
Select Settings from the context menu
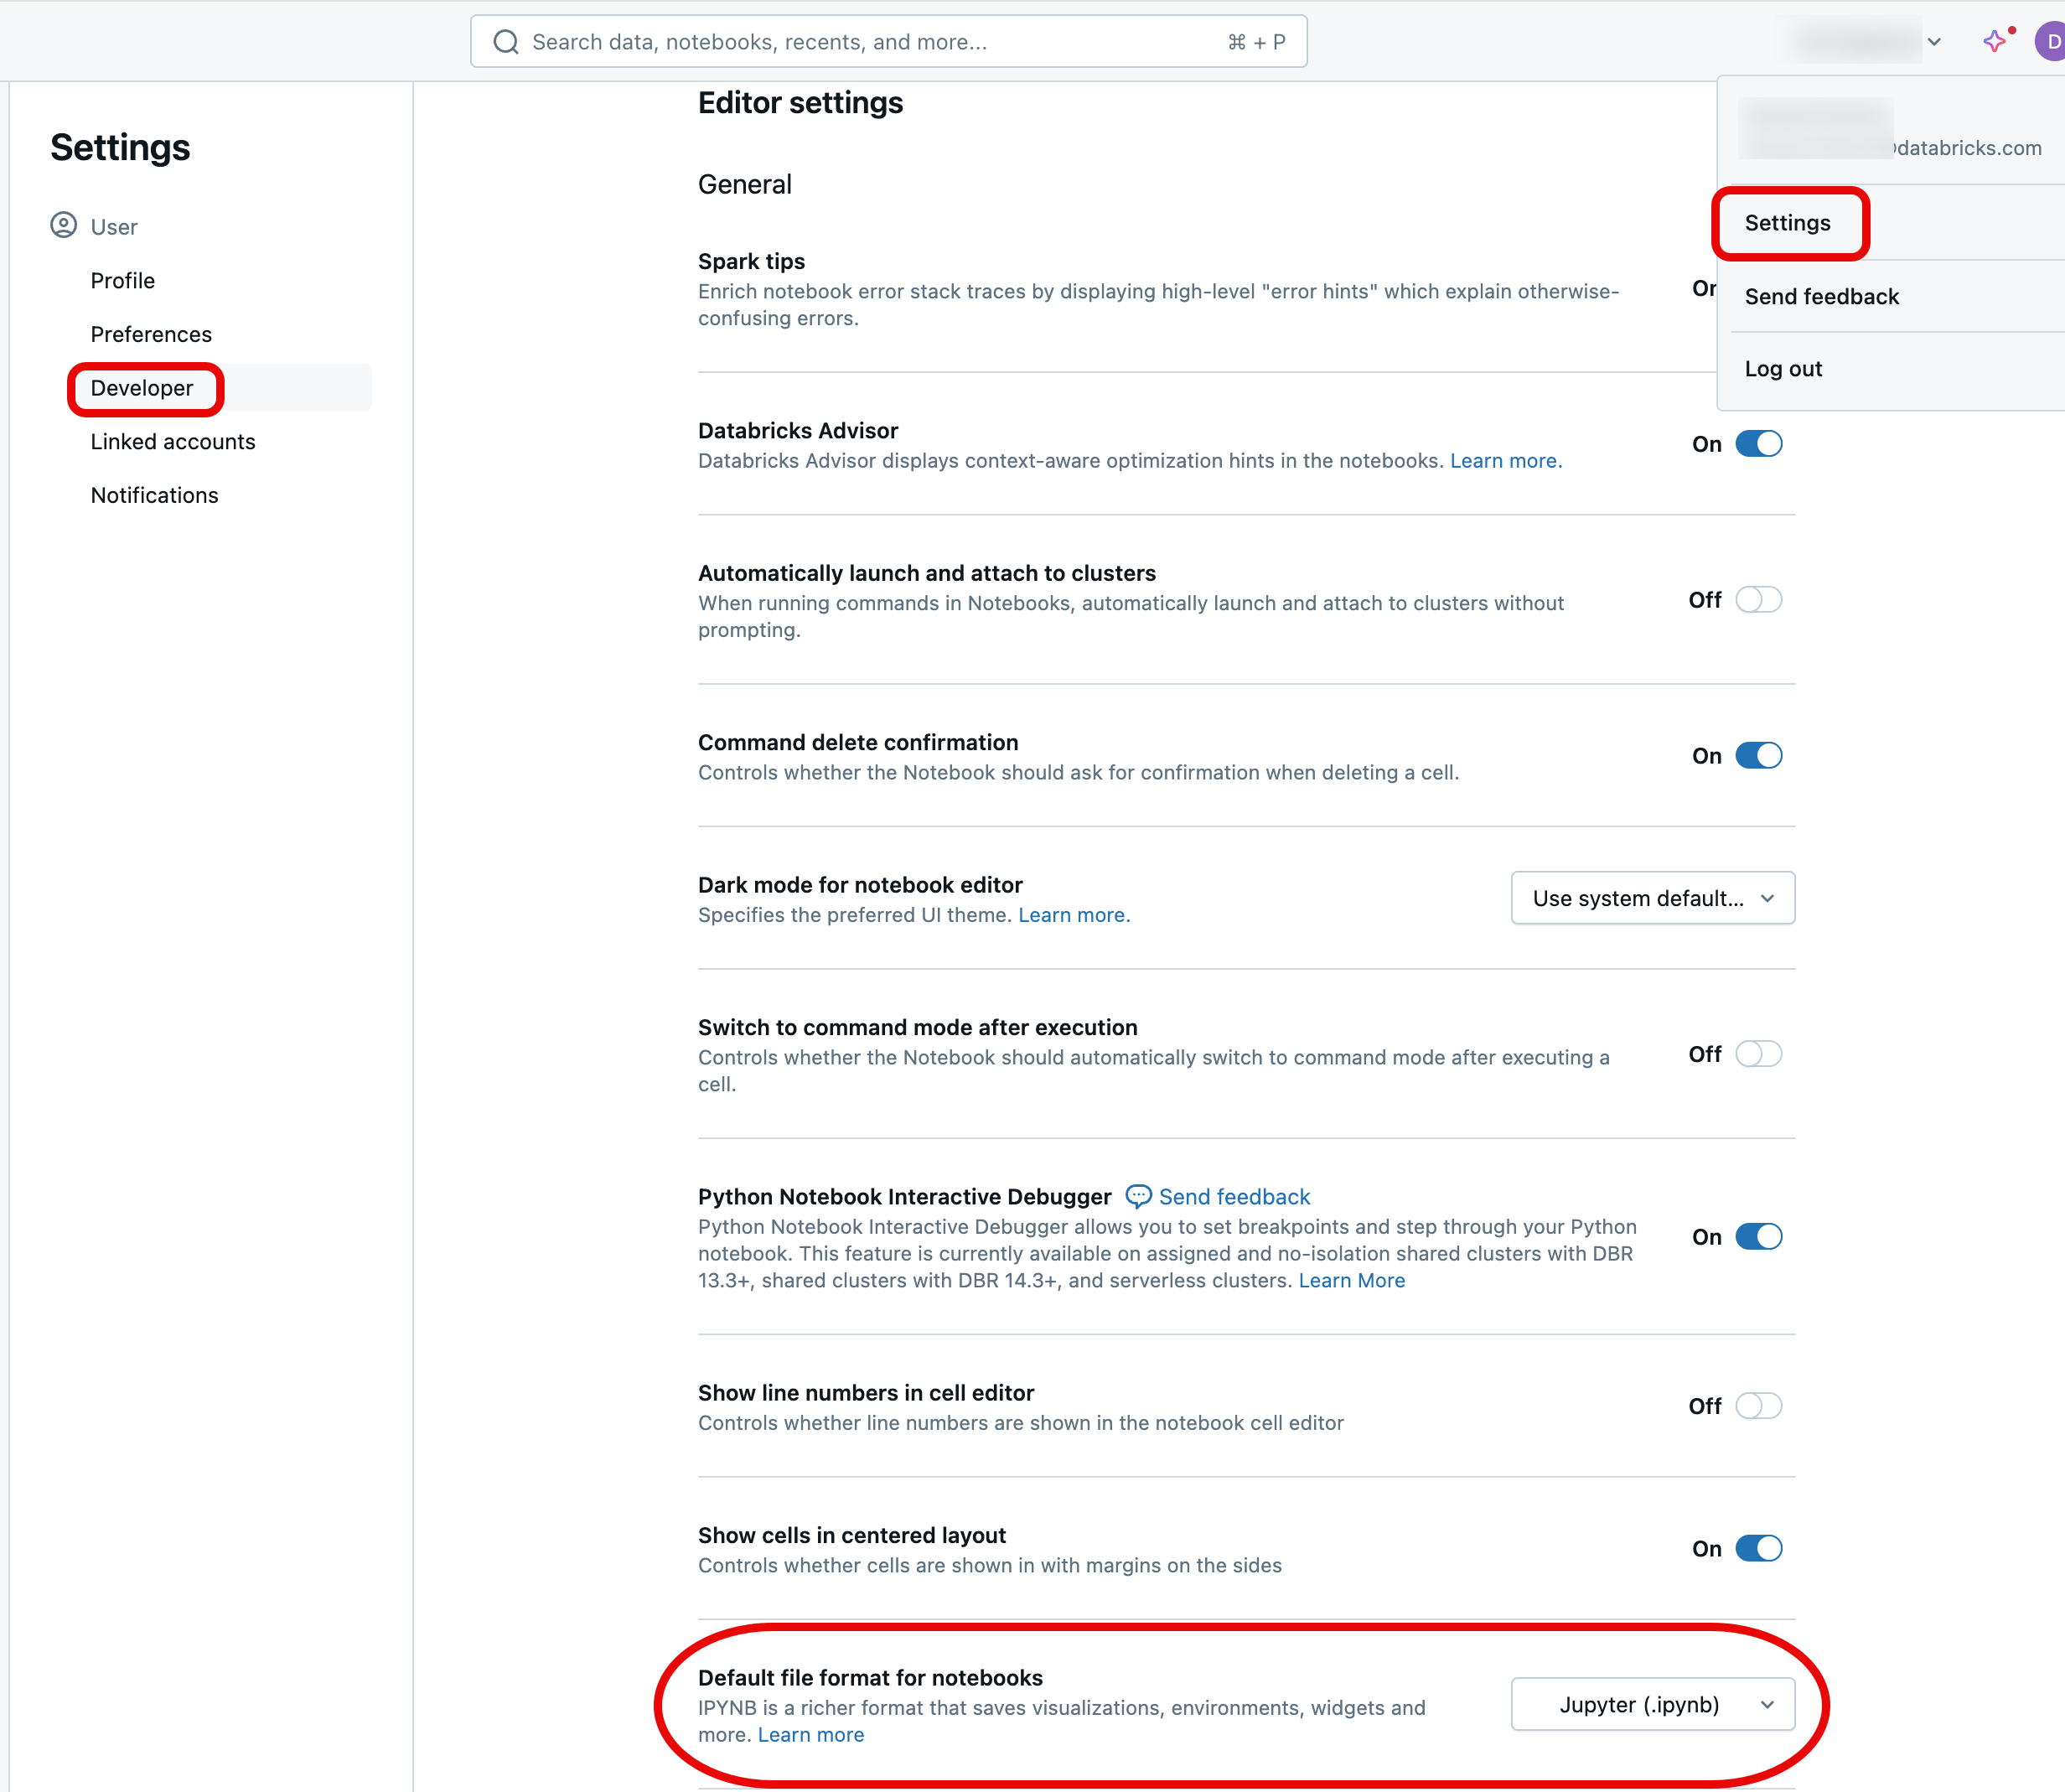[x=1788, y=221]
